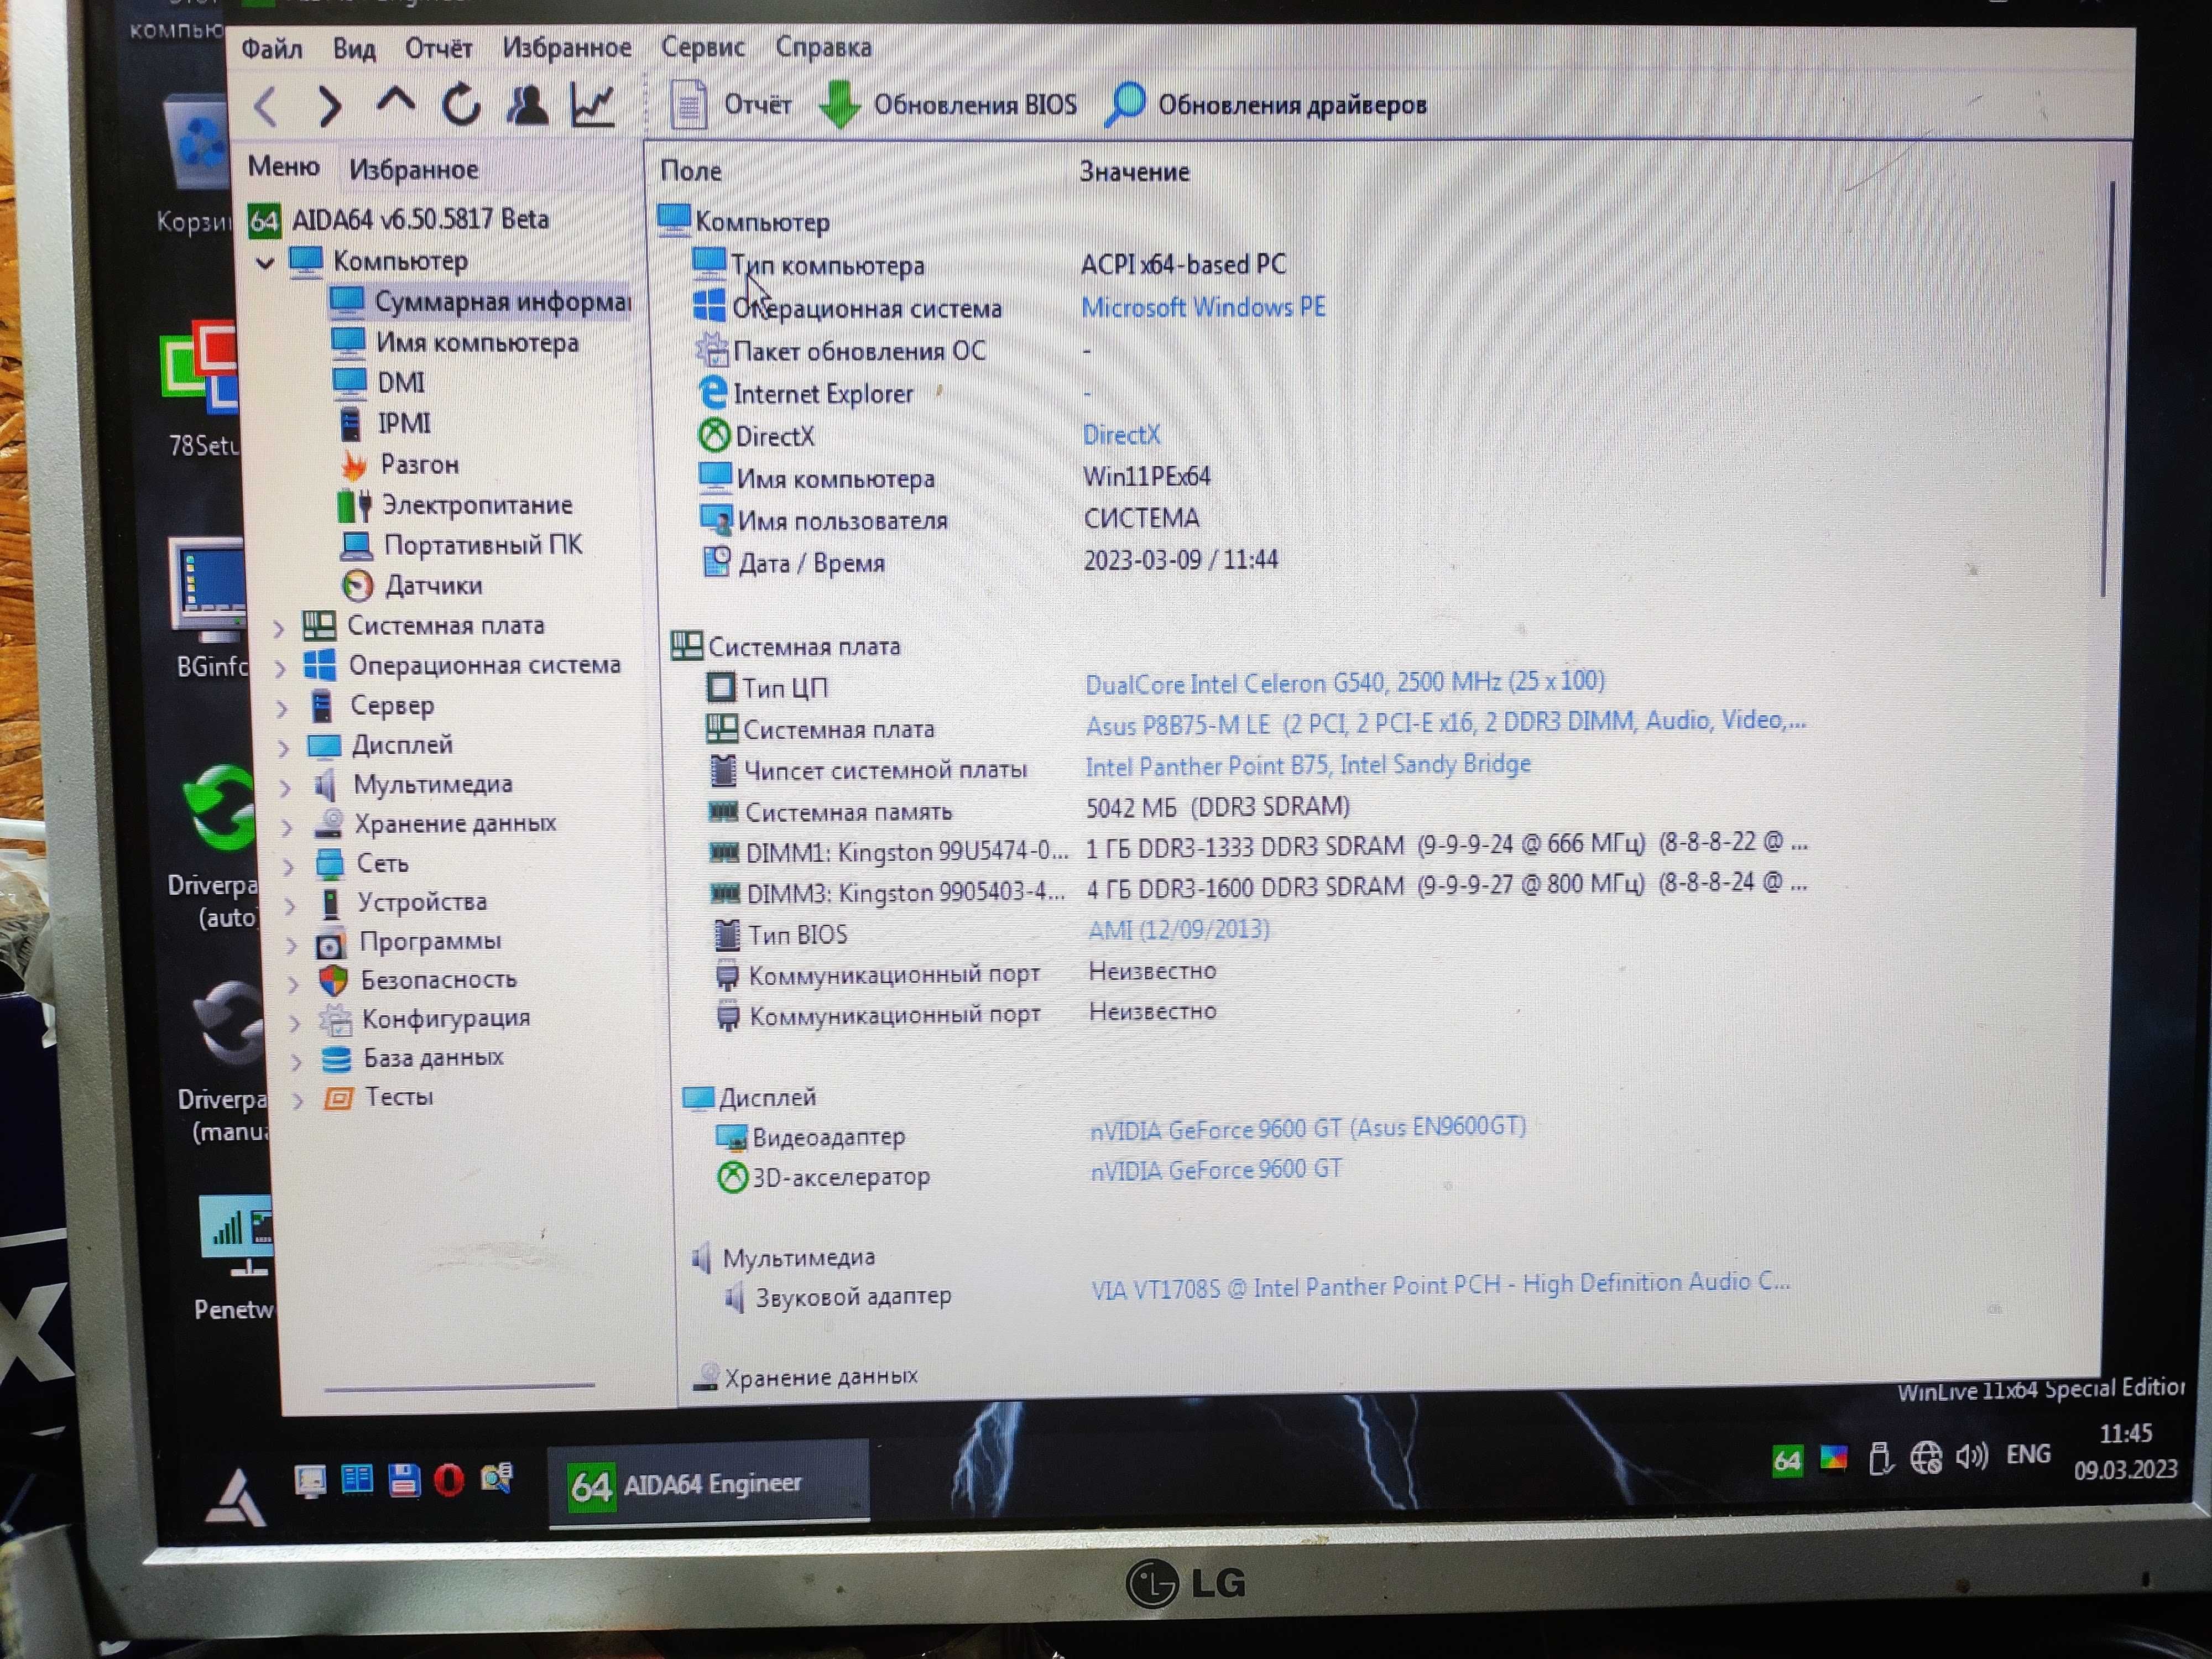Image resolution: width=2212 pixels, height=1659 pixels.
Task: Click the Безопасность shield icon
Action: click(333, 980)
